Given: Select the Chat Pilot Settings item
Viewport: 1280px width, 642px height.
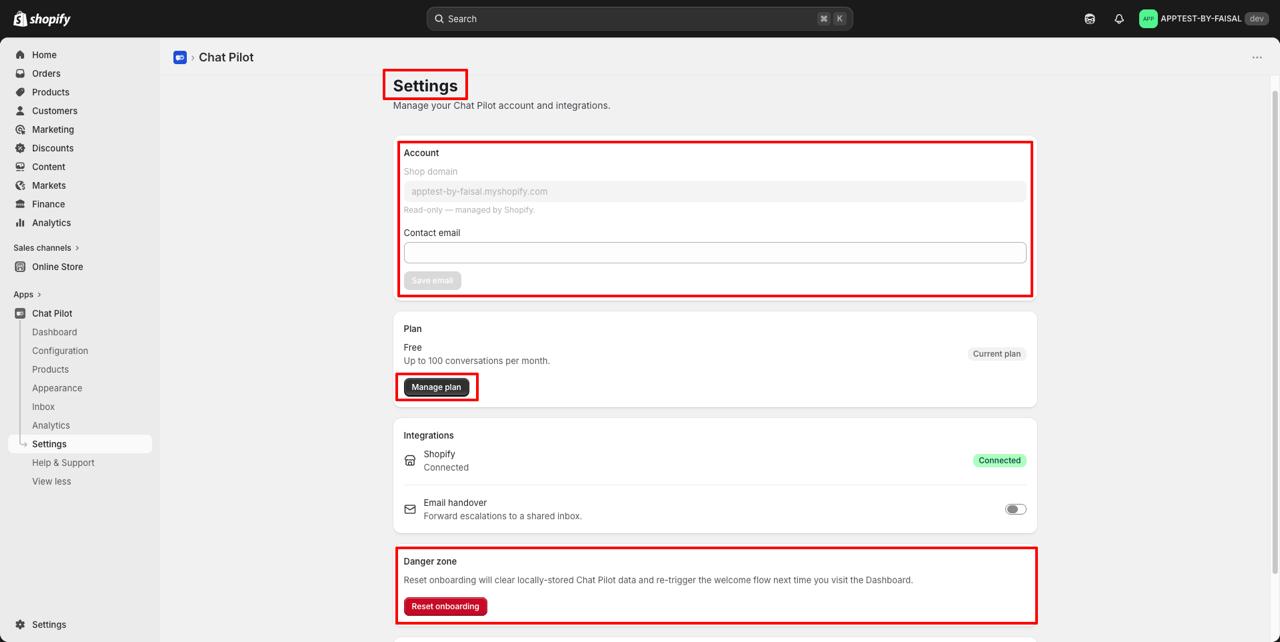Looking at the screenshot, I should 80,444.
